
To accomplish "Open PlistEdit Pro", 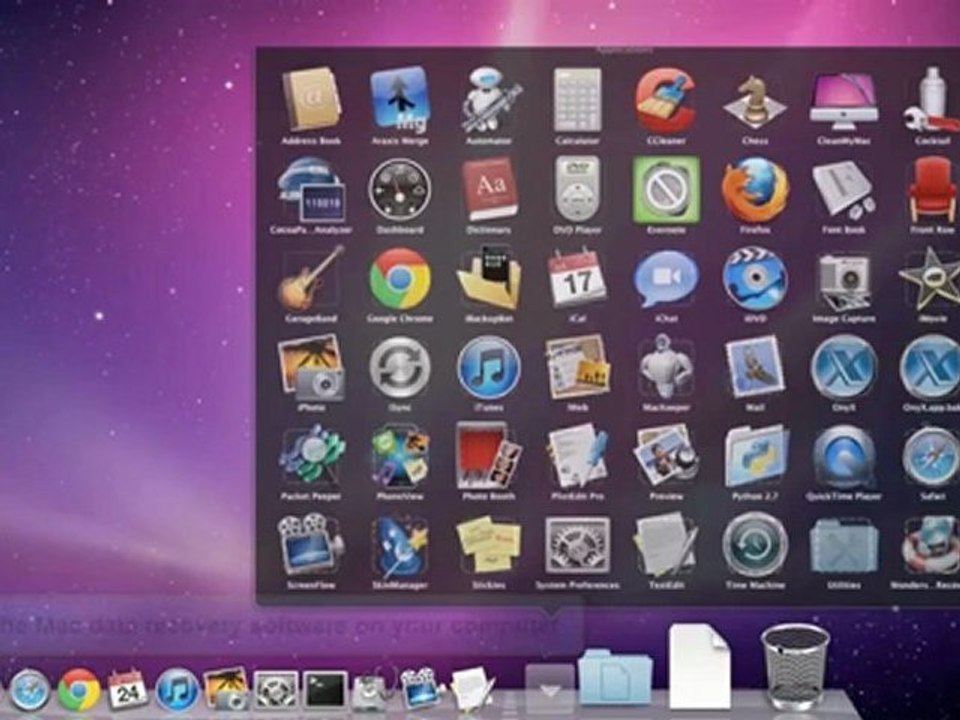I will (x=577, y=456).
